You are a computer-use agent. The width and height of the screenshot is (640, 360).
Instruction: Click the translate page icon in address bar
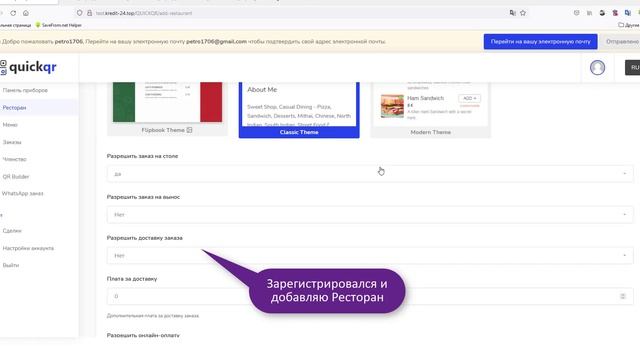(x=513, y=13)
